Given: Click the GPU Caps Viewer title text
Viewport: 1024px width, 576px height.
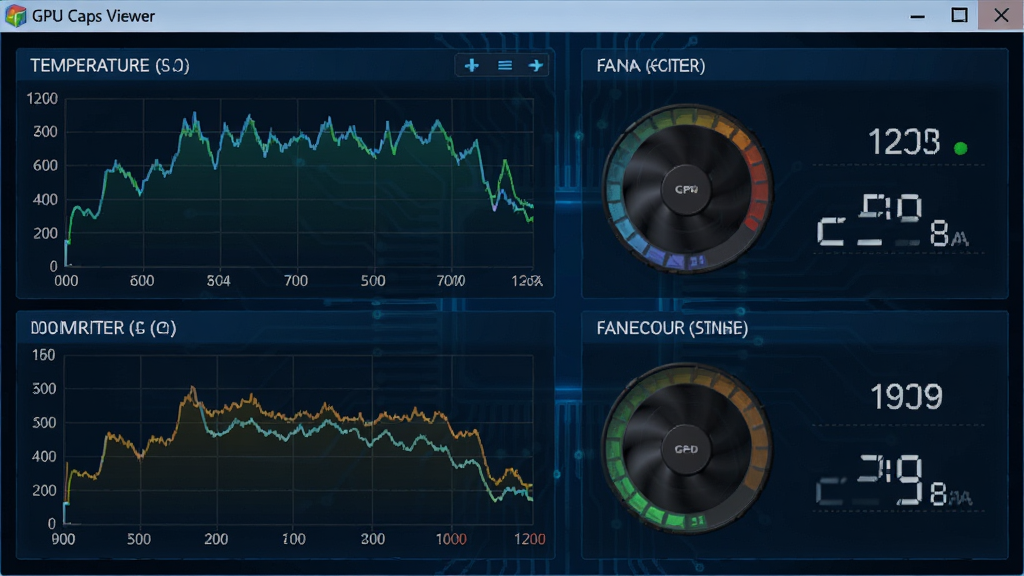Looking at the screenshot, I should pos(93,16).
